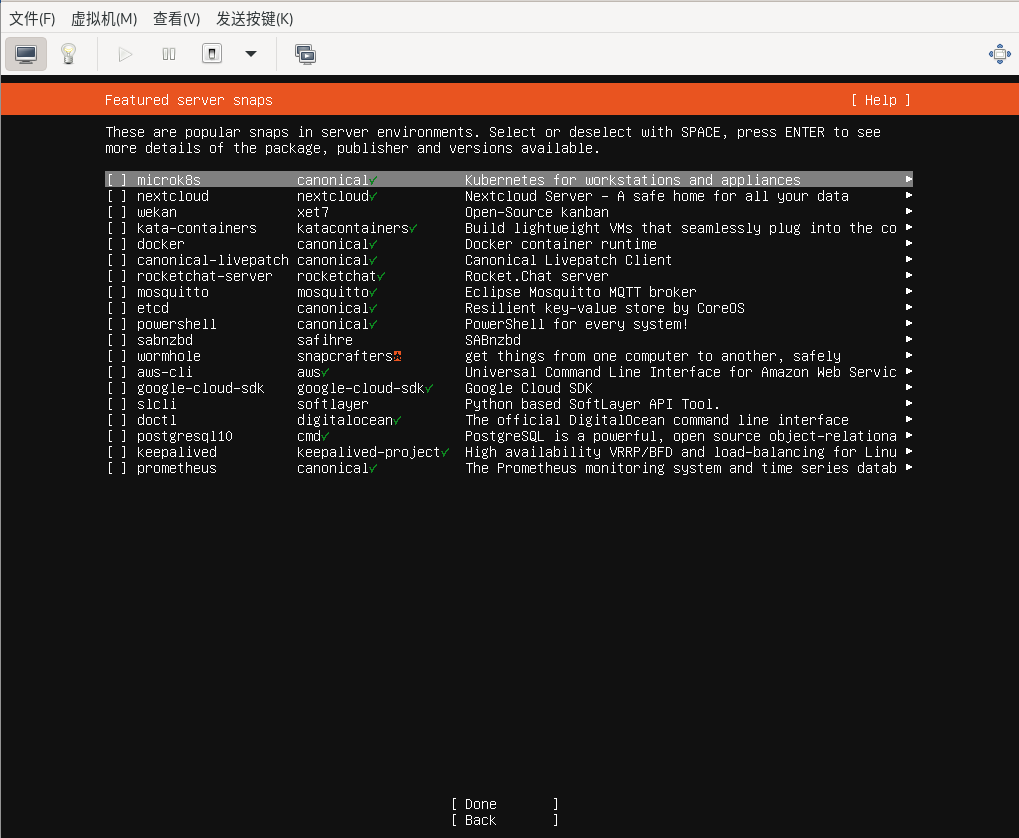Viewport: 1019px width, 838px height.
Task: Show virtual hardware details lightbulb icon
Action: point(68,54)
